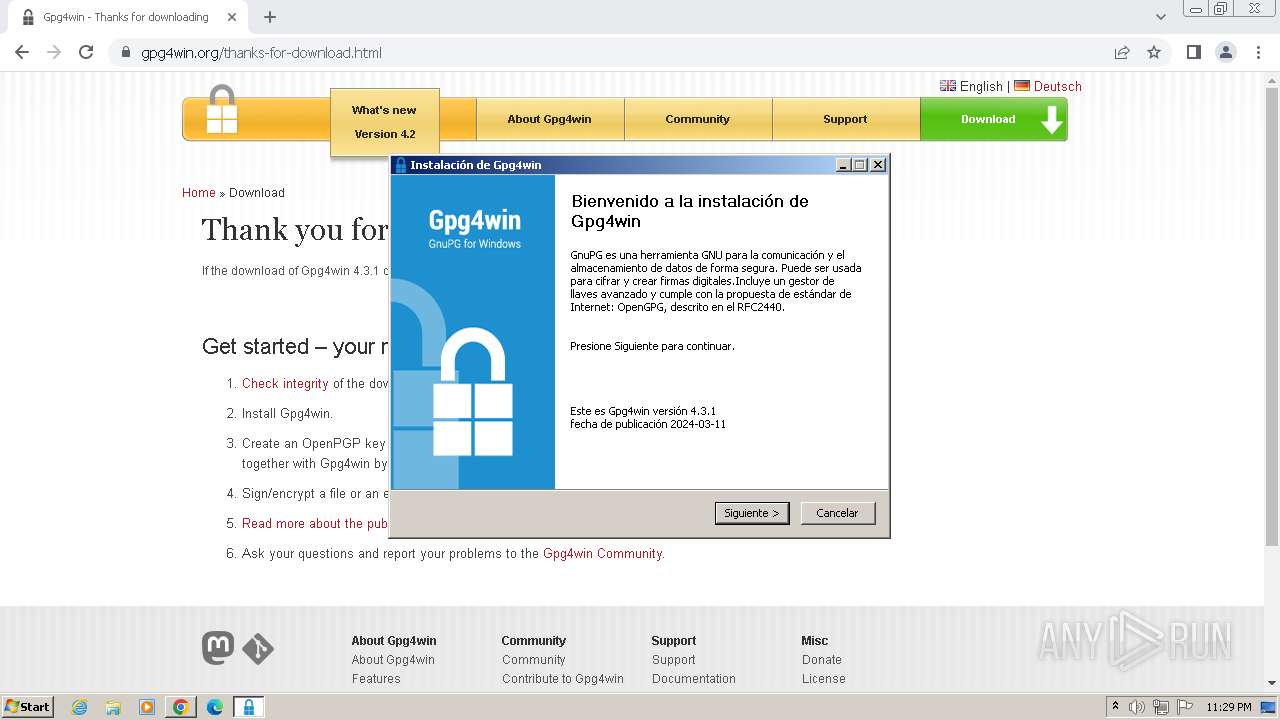1280x720 pixels.
Task: Open footer Community link under Community heading
Action: click(533, 660)
